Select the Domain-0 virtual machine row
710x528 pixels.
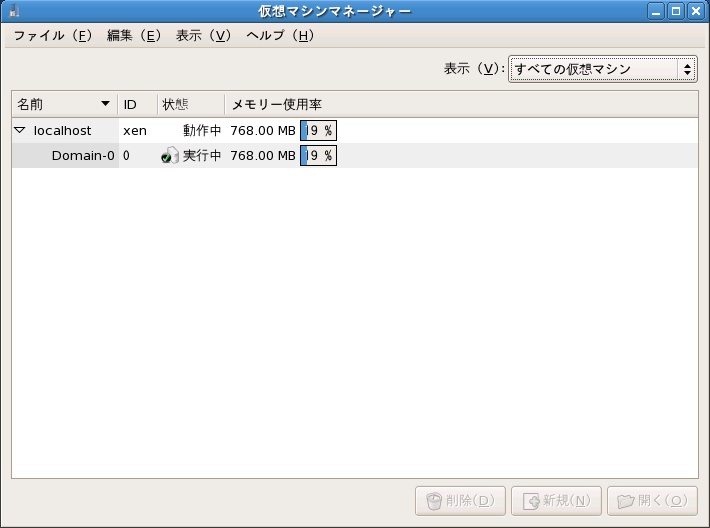(355, 155)
